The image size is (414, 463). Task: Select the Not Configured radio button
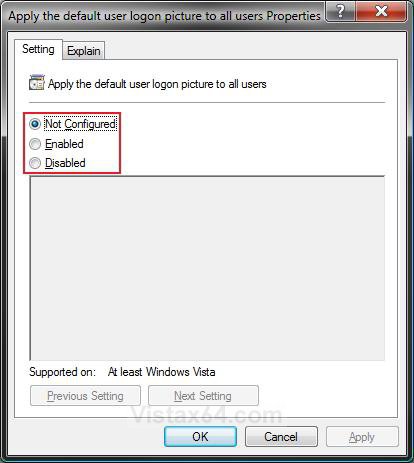click(x=35, y=124)
